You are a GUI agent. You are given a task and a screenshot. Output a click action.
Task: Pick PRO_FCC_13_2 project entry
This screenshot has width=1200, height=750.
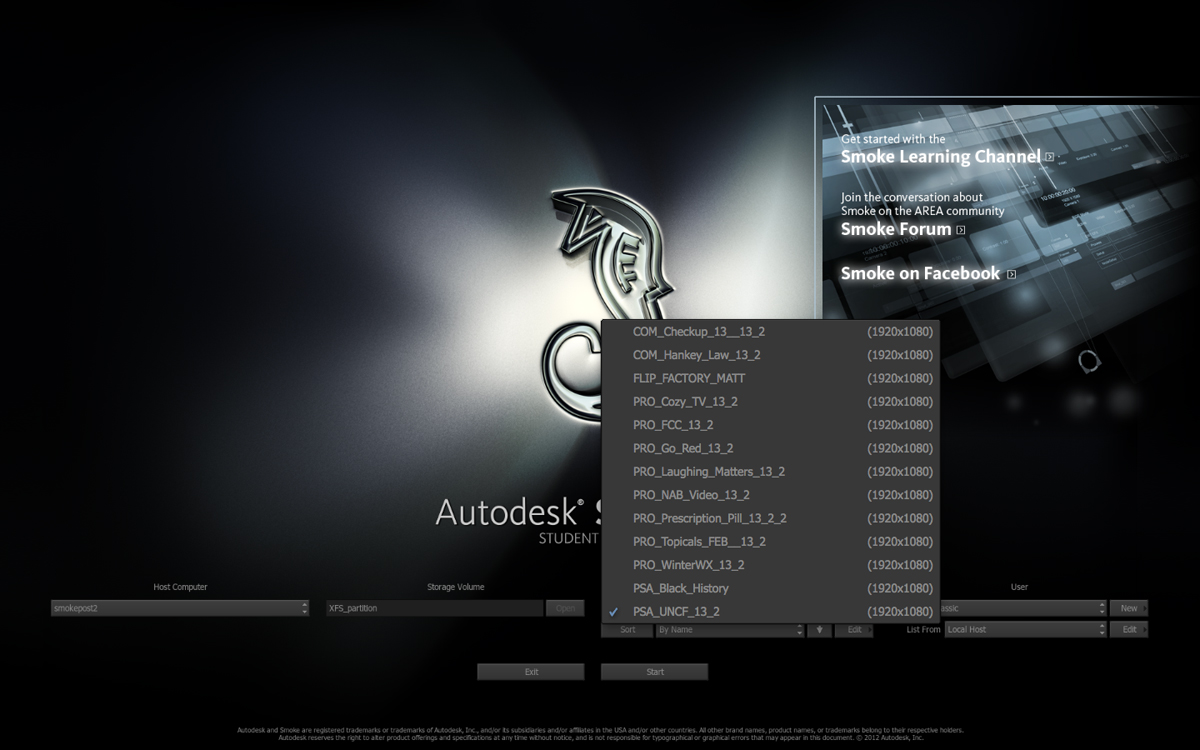click(770, 425)
